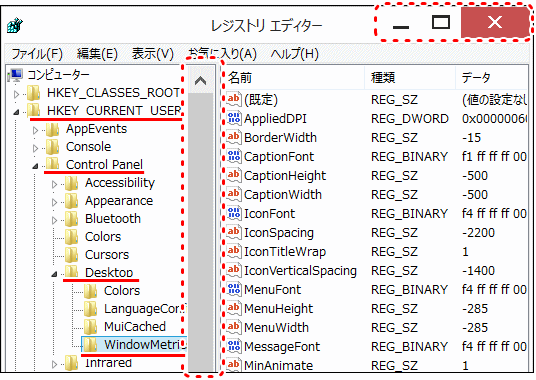Select the Bluetooth tree key
Image resolution: width=536 pixels, height=380 pixels.
coord(113,219)
